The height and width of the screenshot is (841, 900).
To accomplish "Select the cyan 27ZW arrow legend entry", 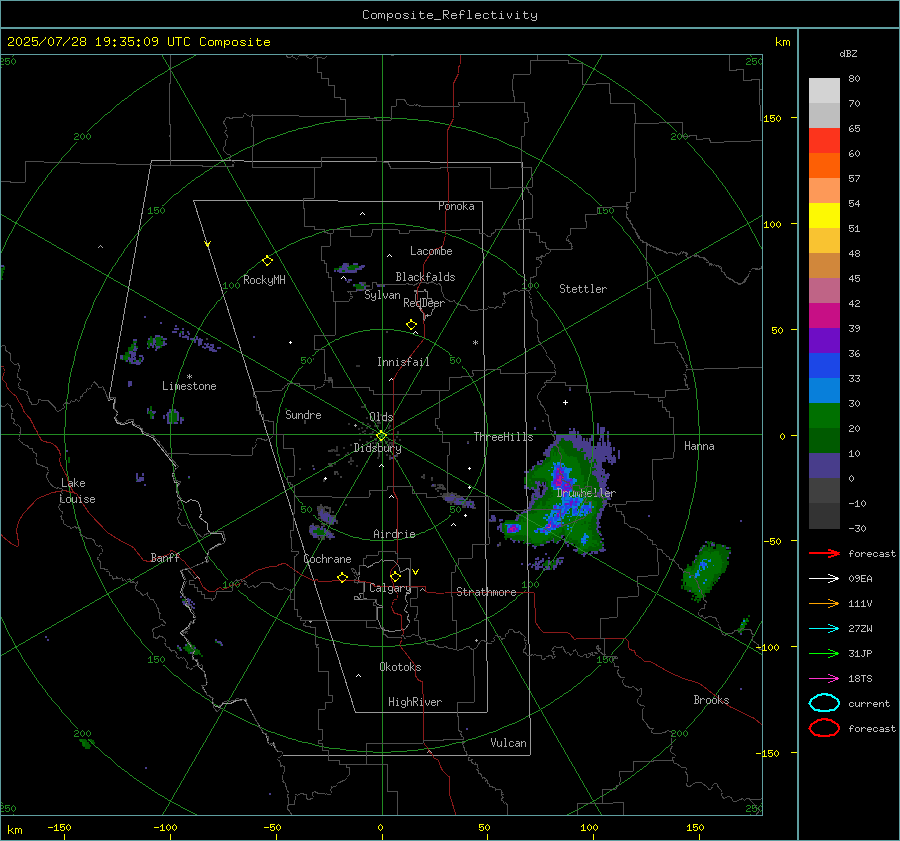I will pos(824,629).
